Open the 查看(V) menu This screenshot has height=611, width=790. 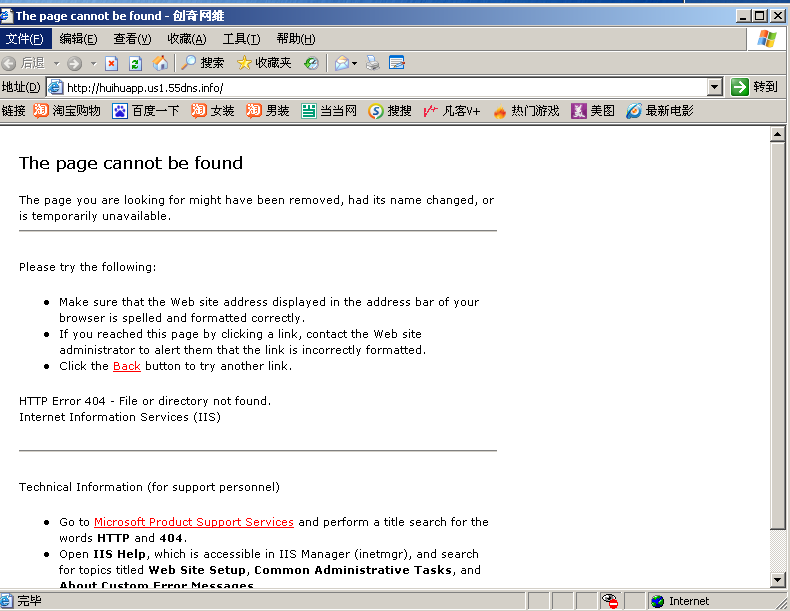pos(132,39)
